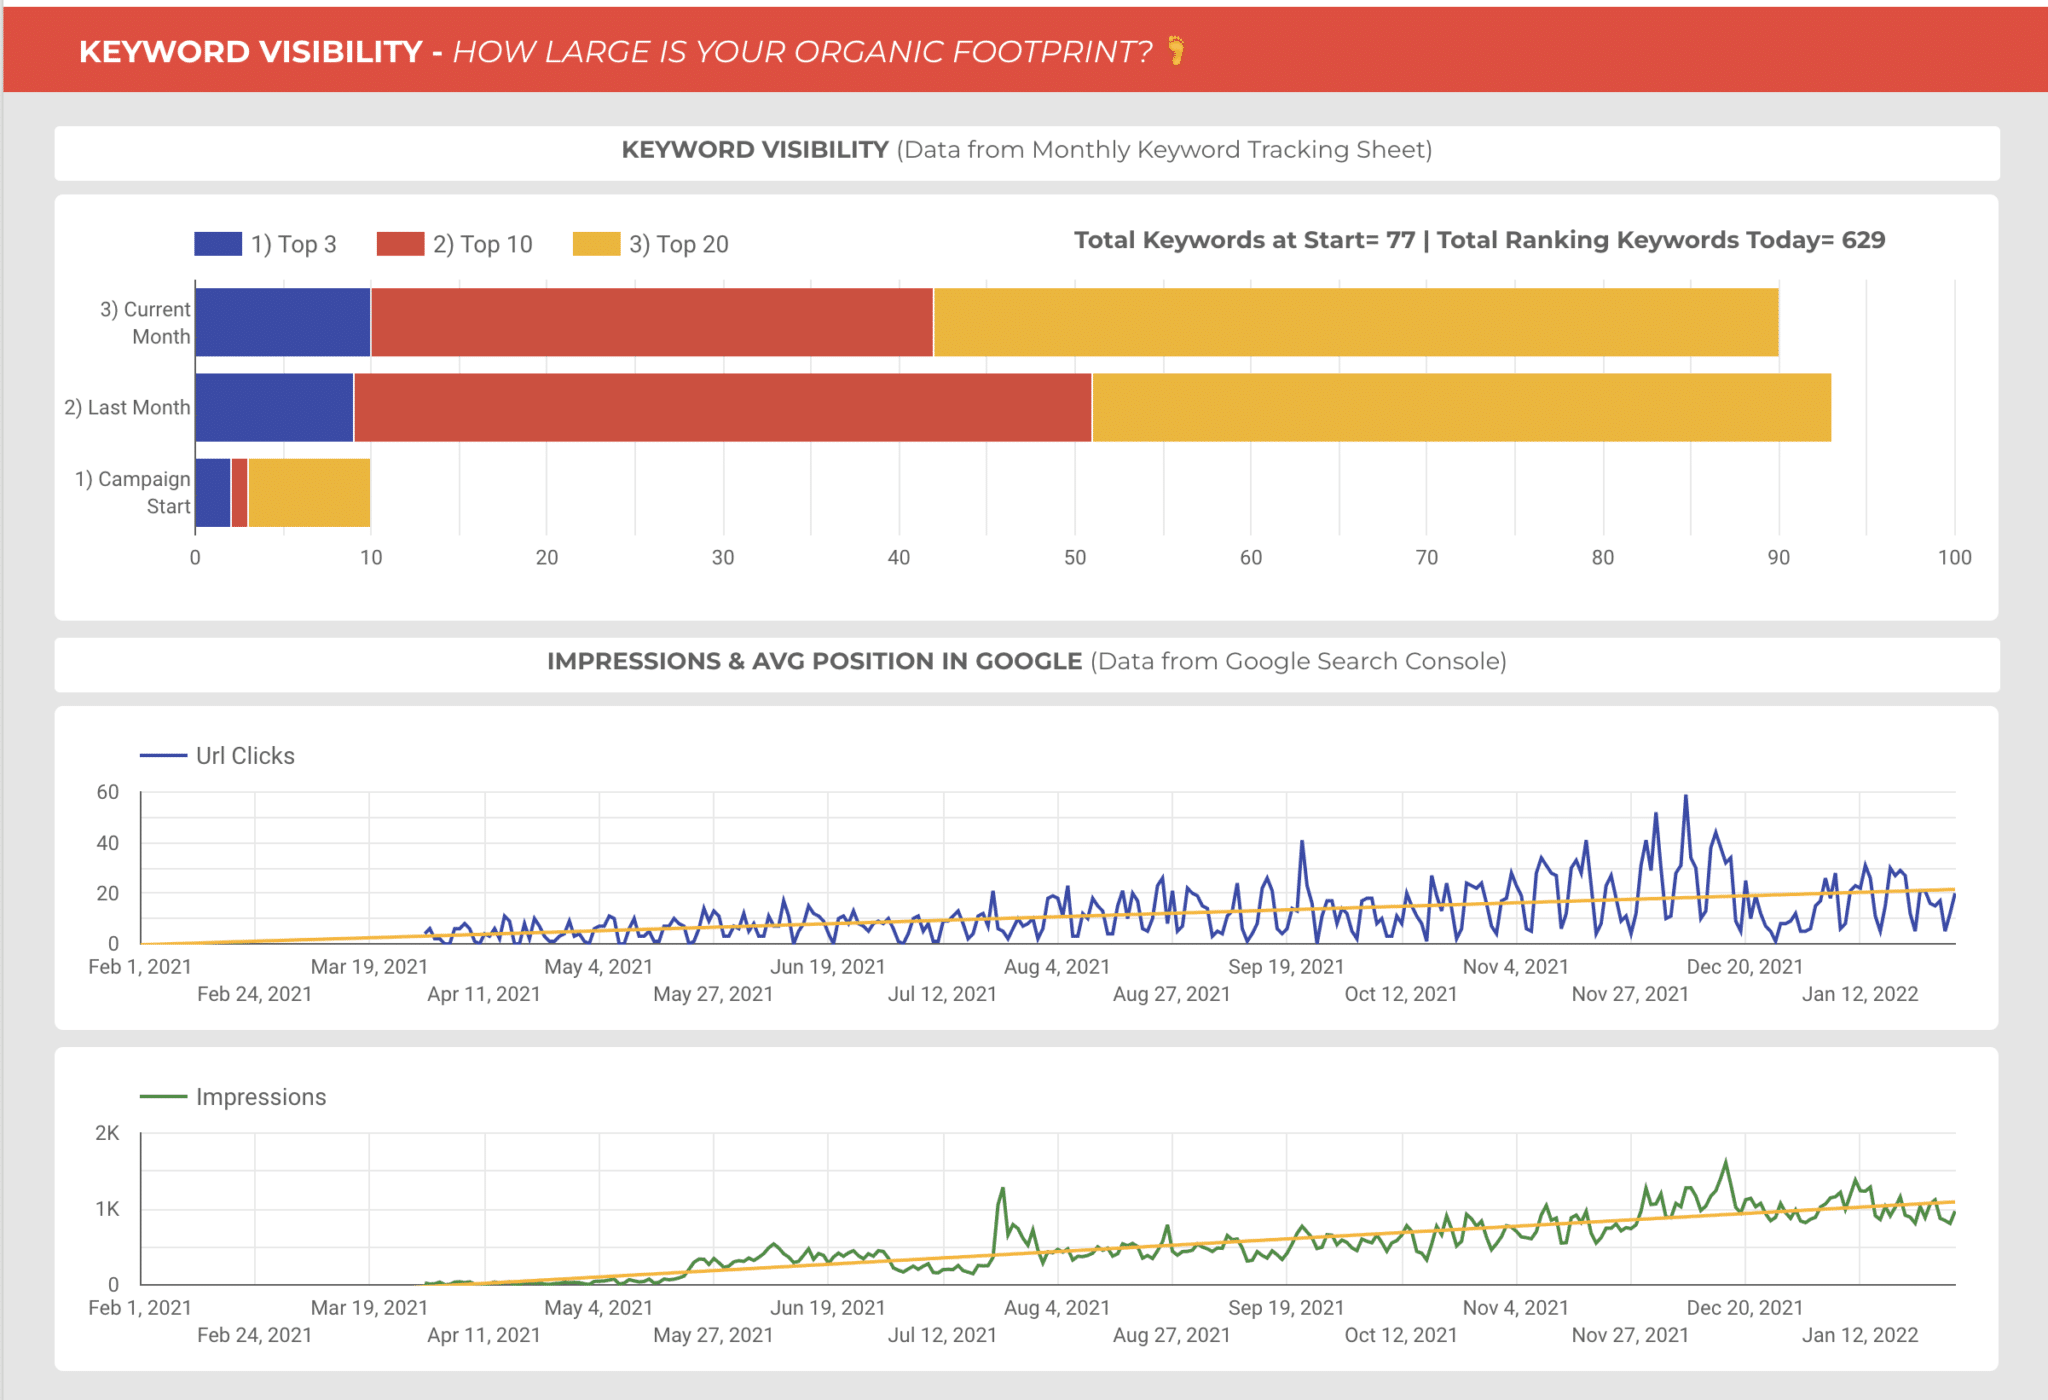The width and height of the screenshot is (2048, 1400).
Task: Click the Campaign Start yellow Top 20 bar segment
Action: coord(309,492)
